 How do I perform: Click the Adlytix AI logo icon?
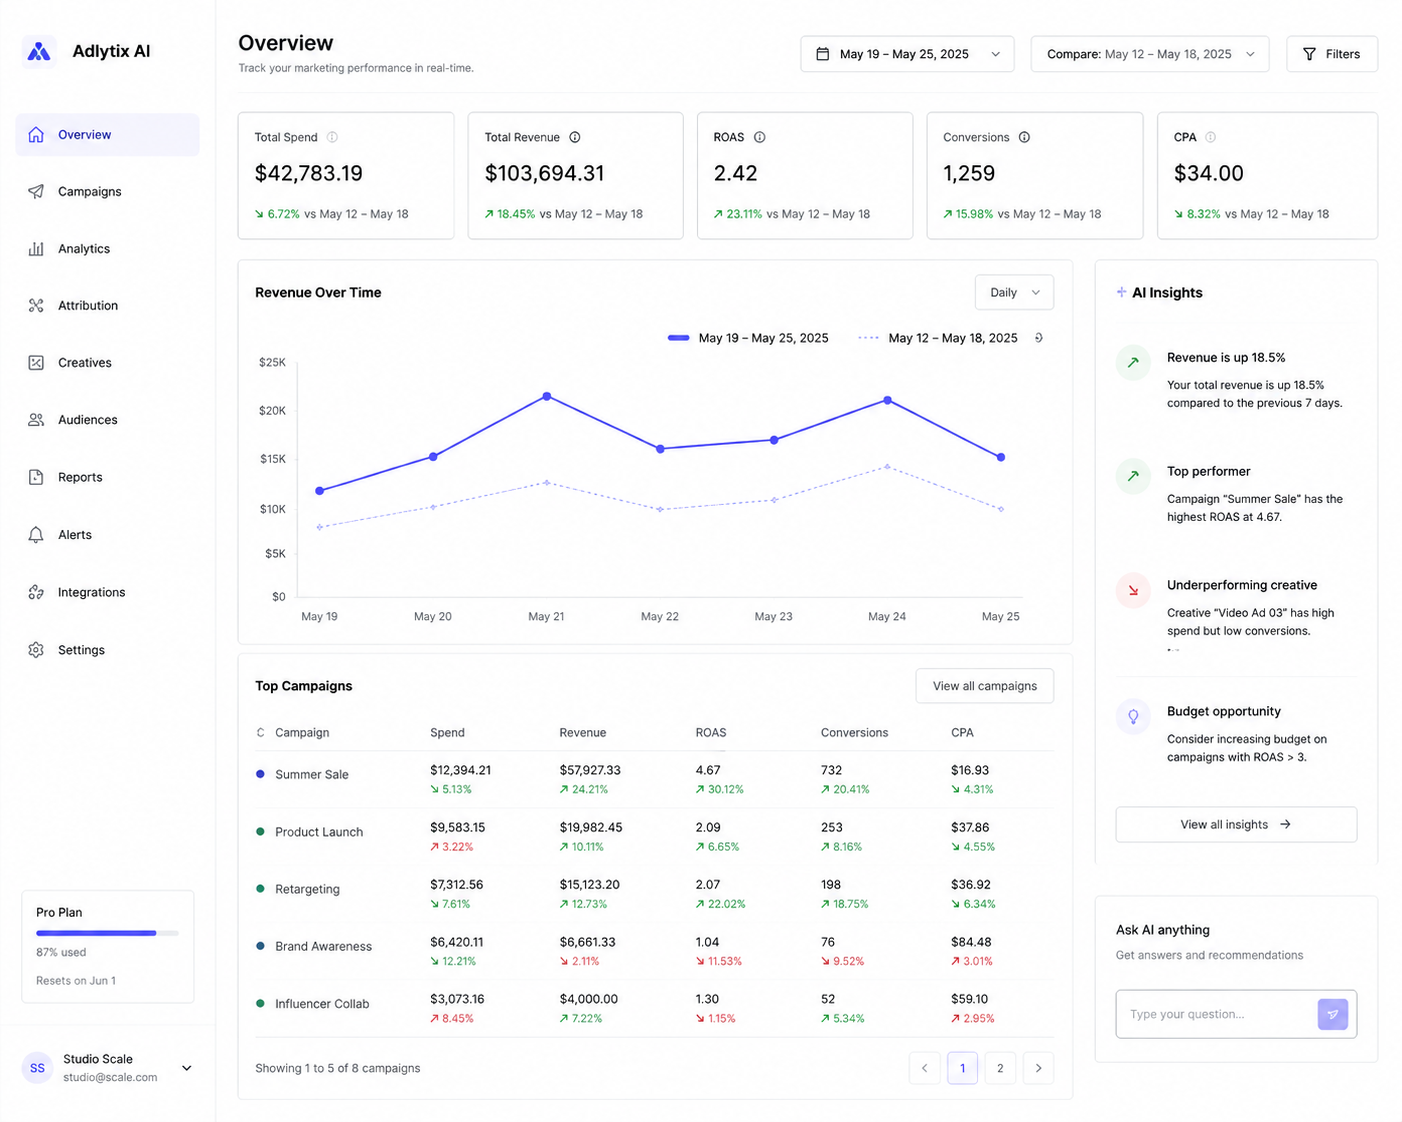pos(39,51)
